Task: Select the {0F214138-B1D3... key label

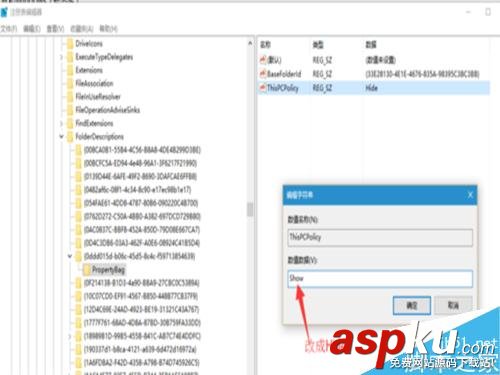Action: point(142,283)
